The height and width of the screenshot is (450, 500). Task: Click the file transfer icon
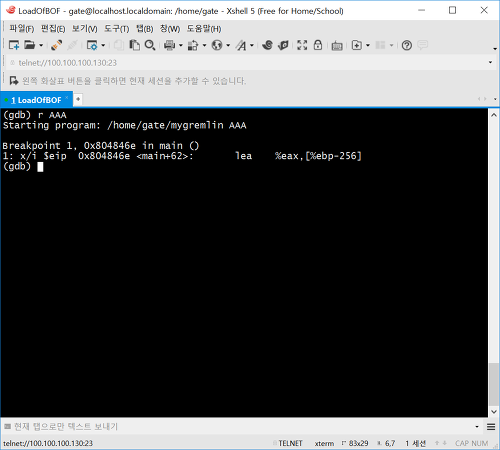click(193, 45)
